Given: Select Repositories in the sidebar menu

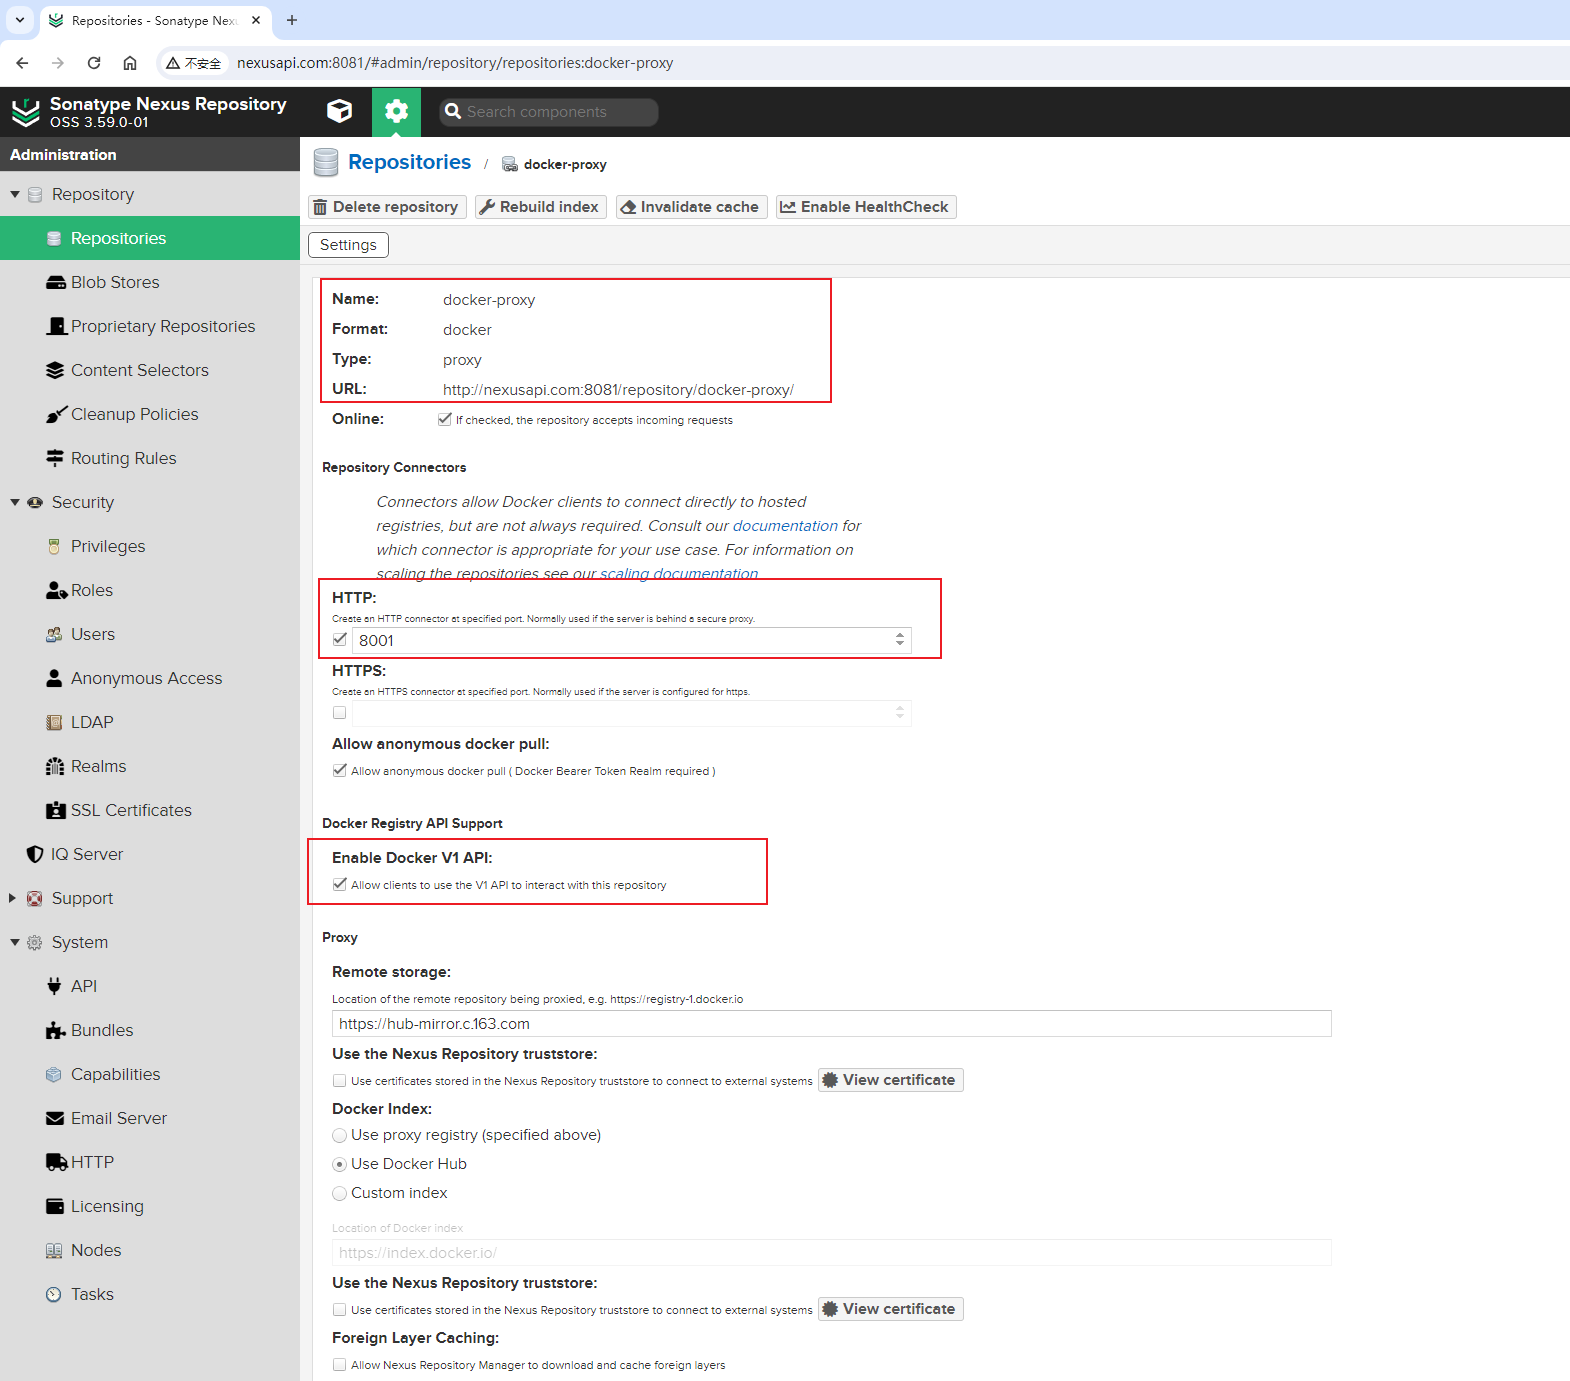Looking at the screenshot, I should click(150, 238).
